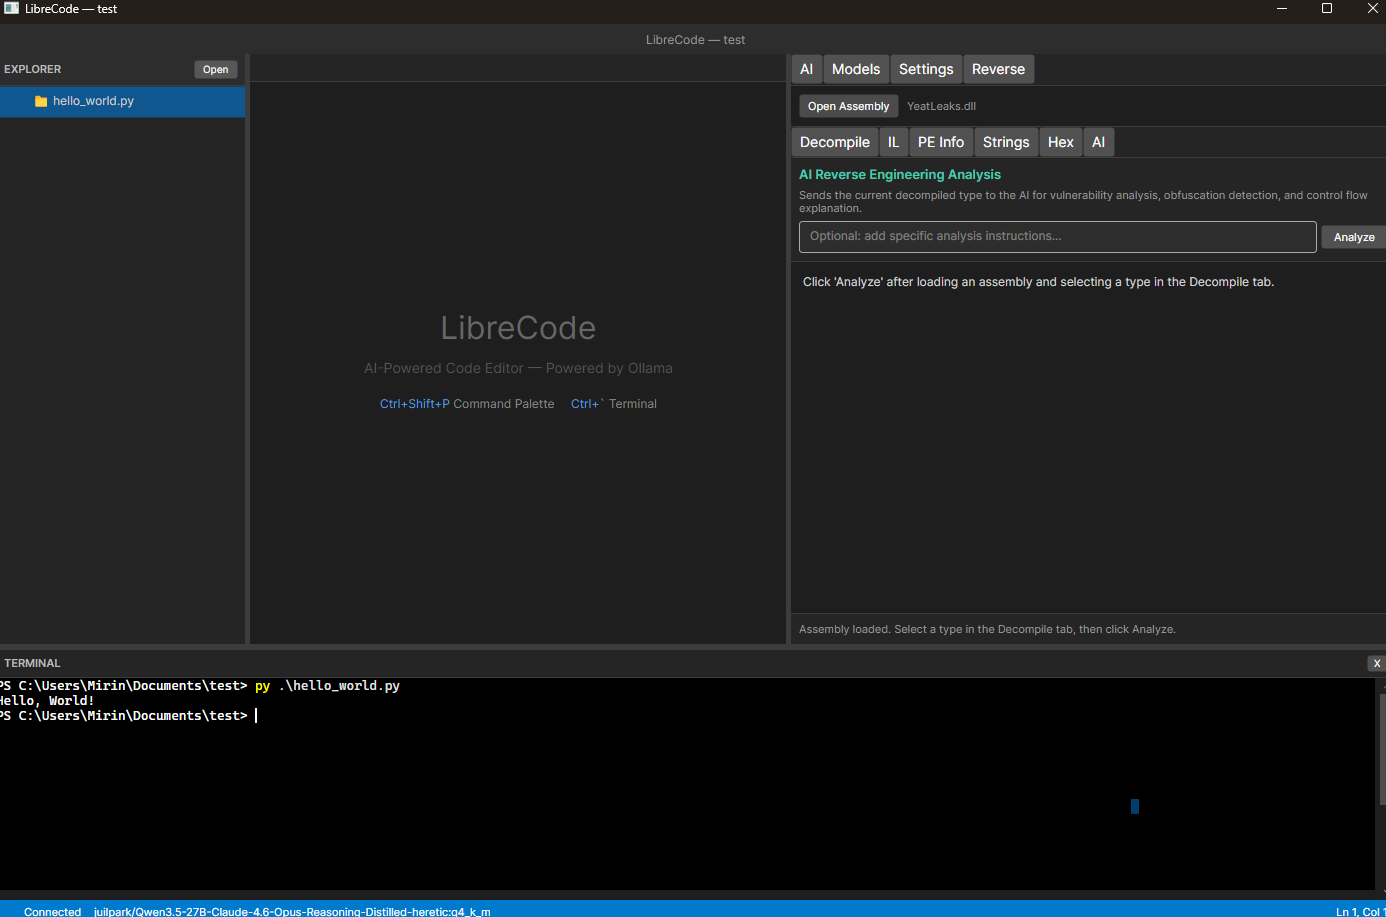Click the 'AI Reverse Engineering Analysis' heading

900,174
